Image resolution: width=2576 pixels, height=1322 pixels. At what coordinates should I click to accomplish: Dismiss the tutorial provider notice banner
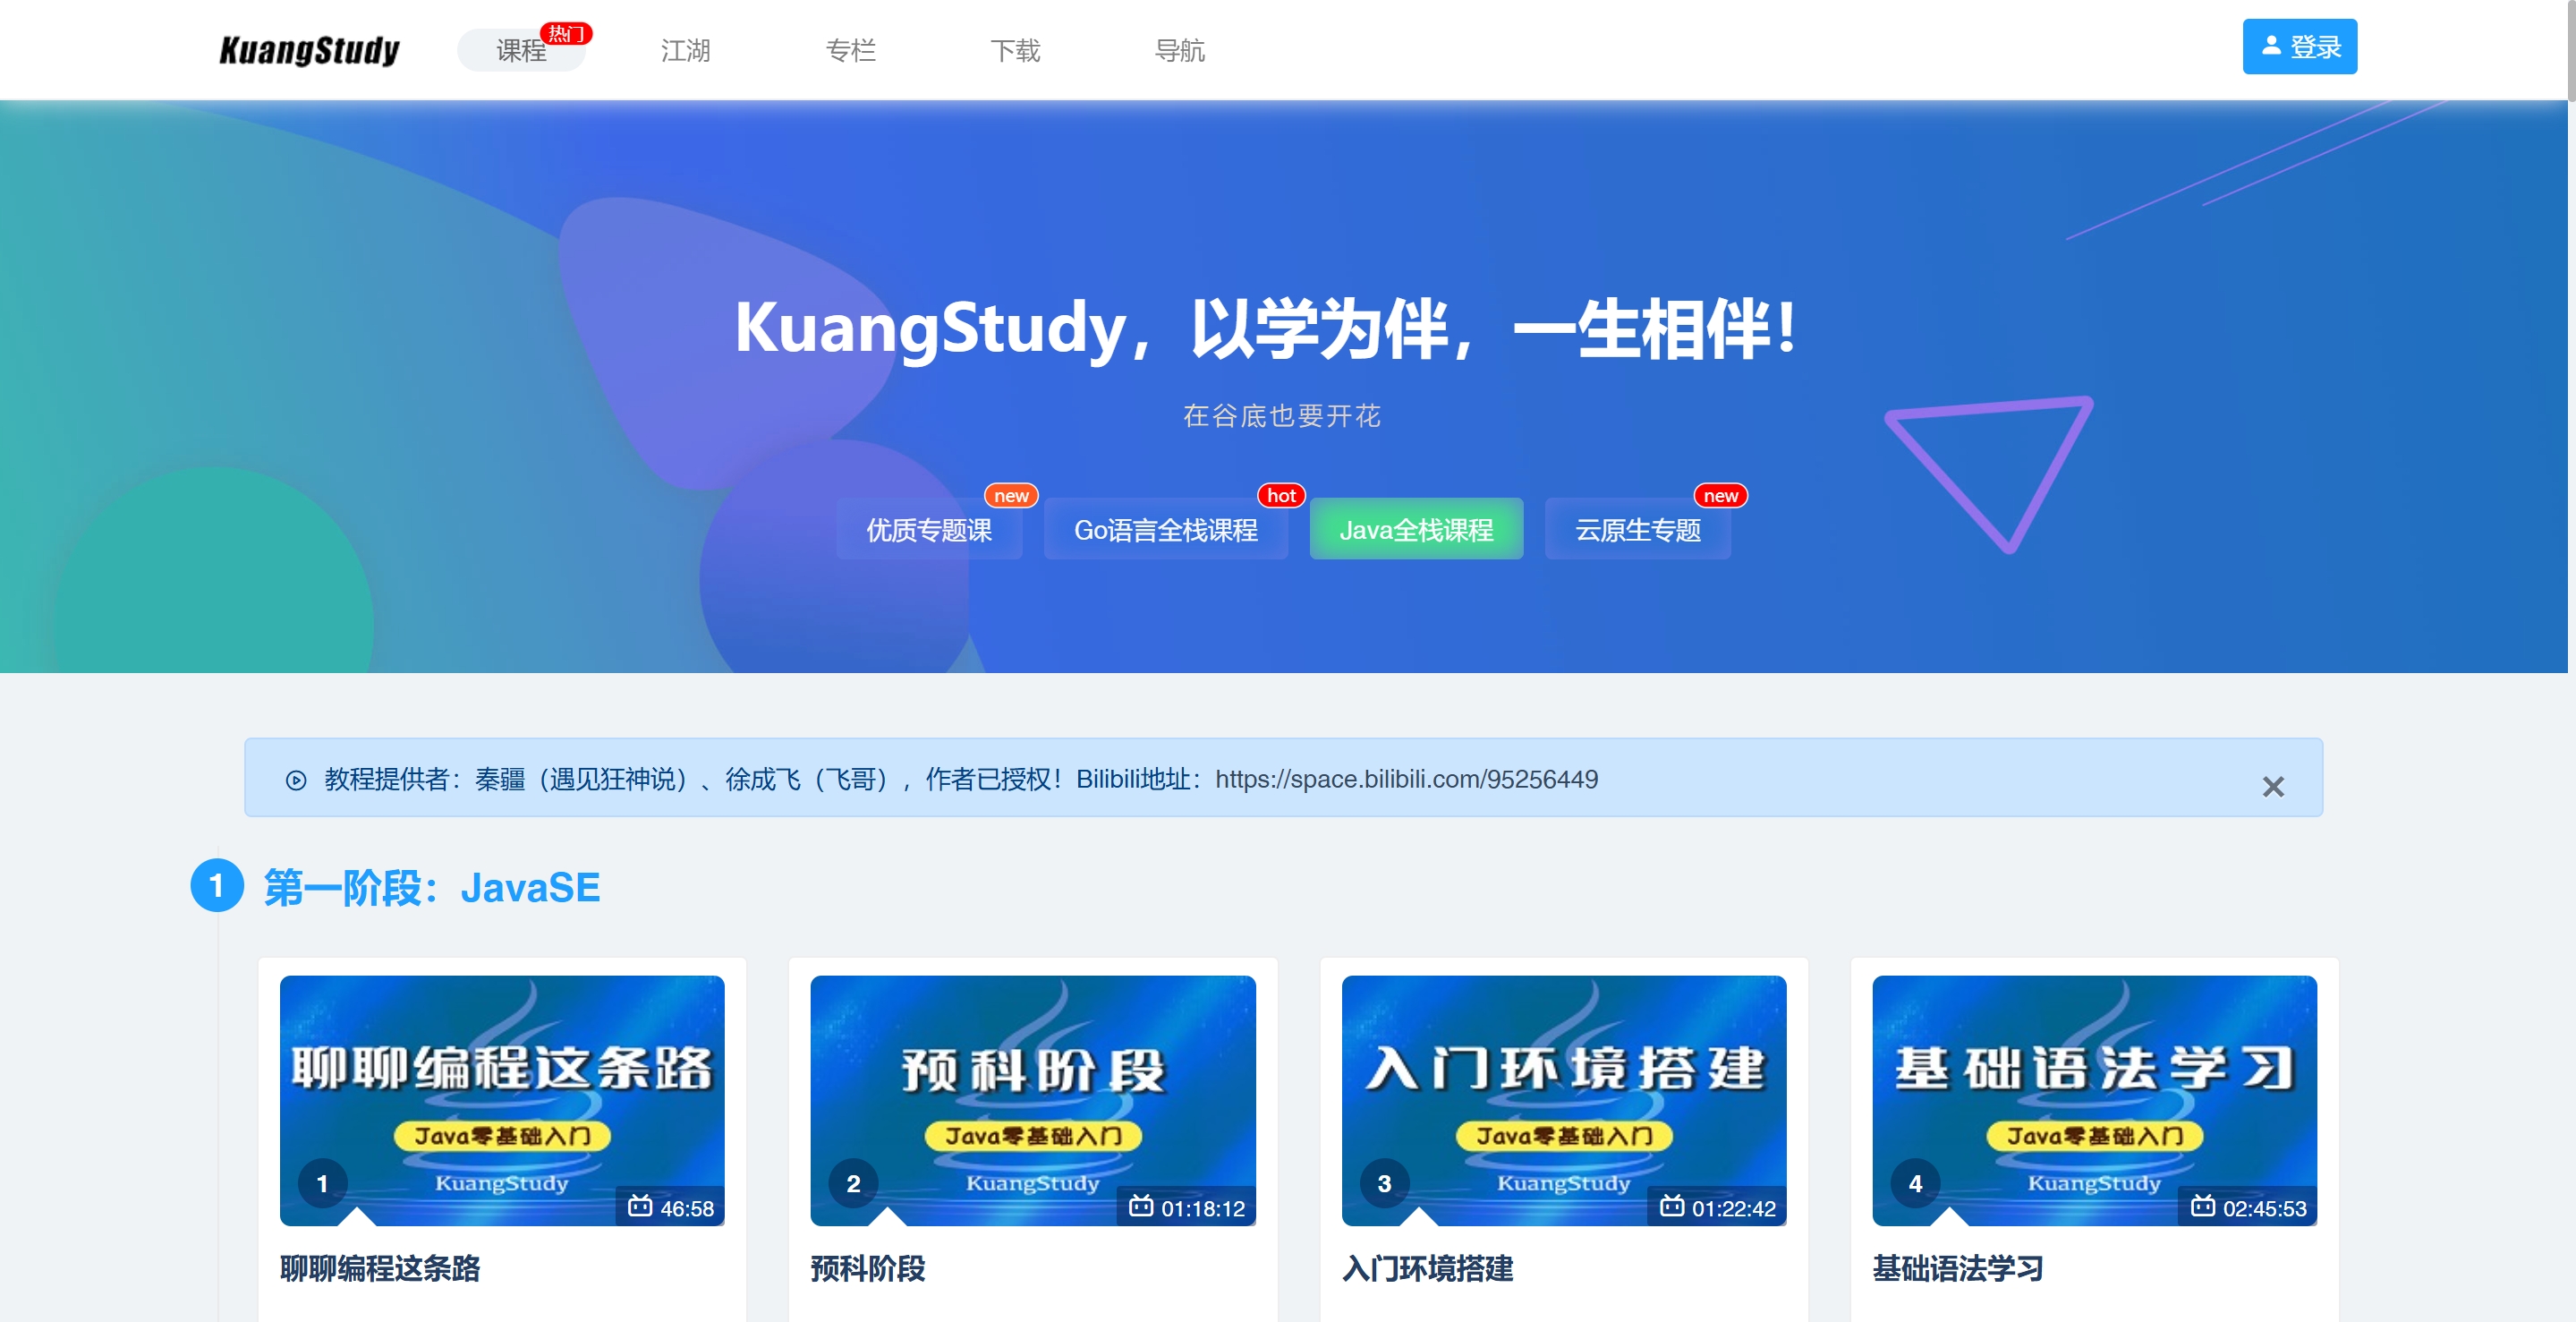click(x=2272, y=787)
